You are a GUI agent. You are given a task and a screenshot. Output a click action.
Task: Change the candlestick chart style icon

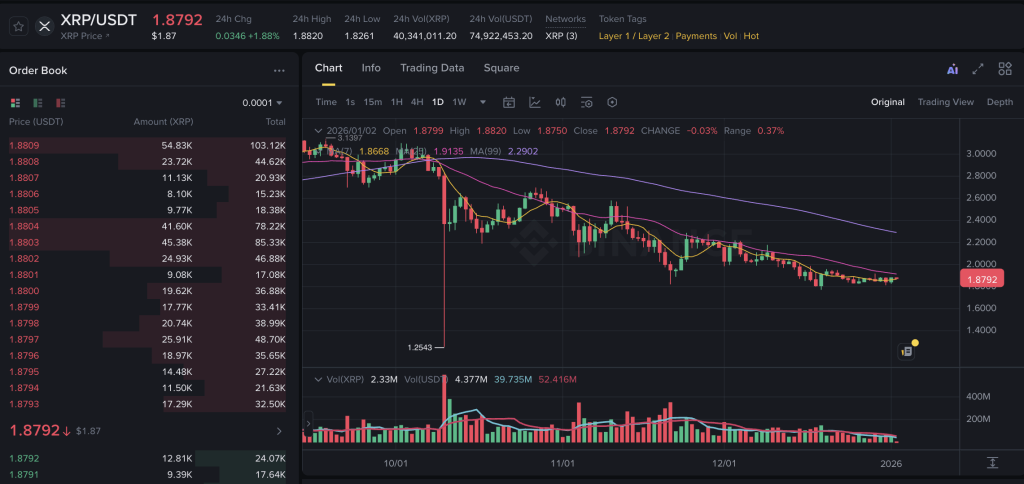(x=561, y=102)
